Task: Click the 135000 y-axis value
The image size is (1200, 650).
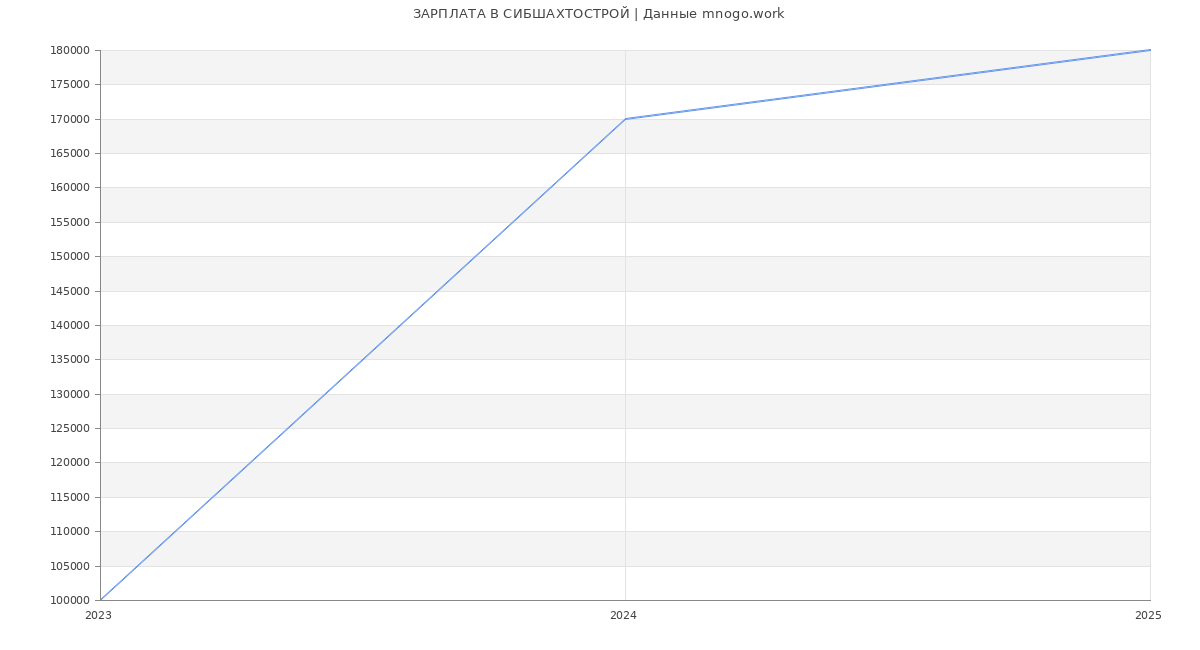Action: pyautogui.click(x=70, y=359)
